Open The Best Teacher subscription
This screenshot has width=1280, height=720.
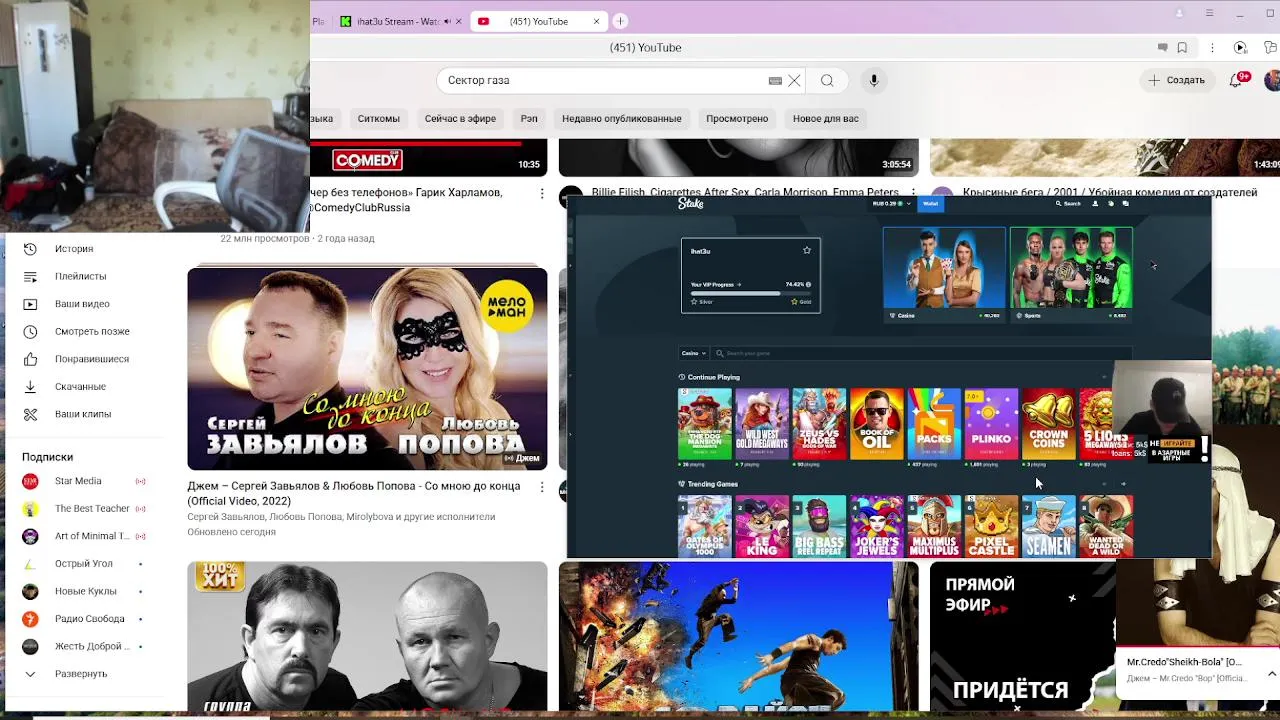point(92,509)
